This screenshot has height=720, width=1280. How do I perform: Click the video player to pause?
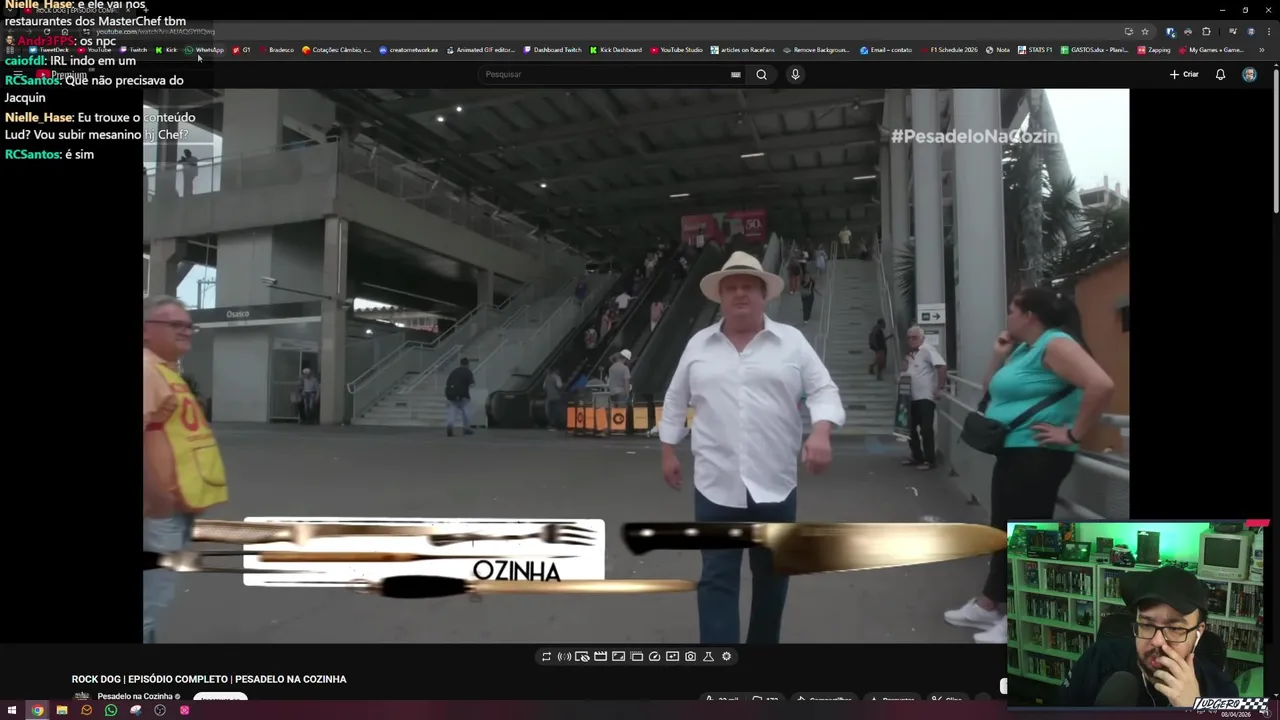[x=636, y=365]
